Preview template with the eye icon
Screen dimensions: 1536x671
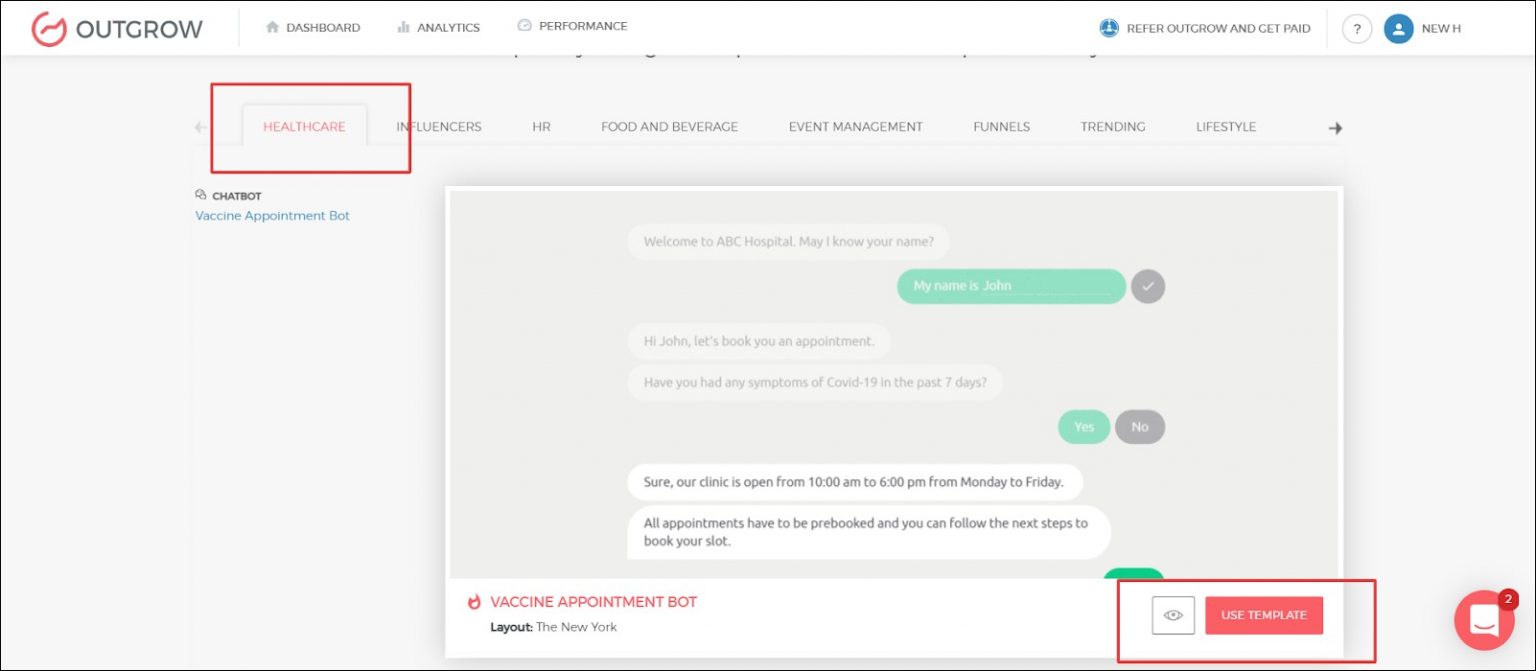[x=1173, y=615]
